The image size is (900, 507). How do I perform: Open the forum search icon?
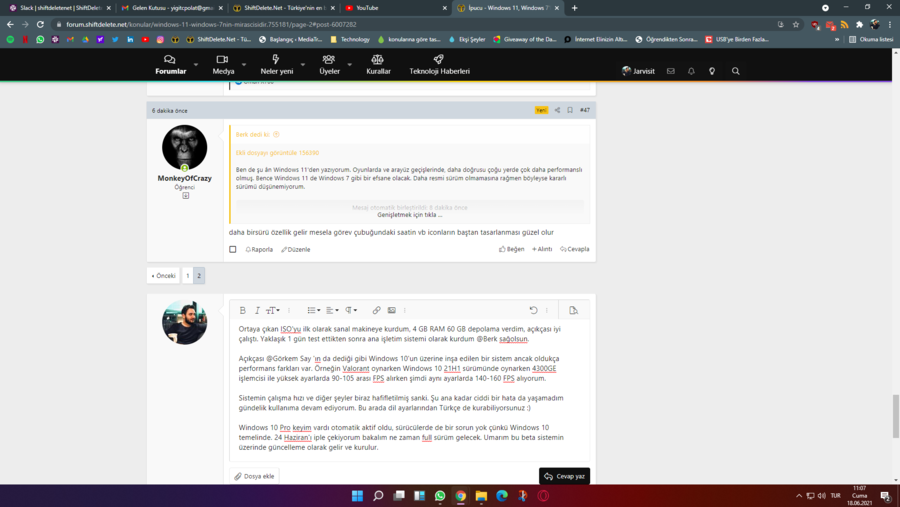735,71
